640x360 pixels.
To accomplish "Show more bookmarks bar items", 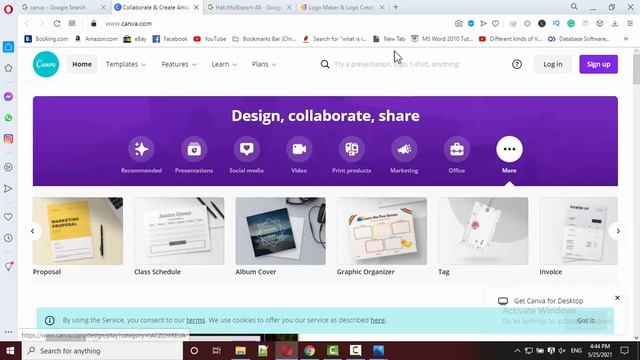I will click(626, 39).
